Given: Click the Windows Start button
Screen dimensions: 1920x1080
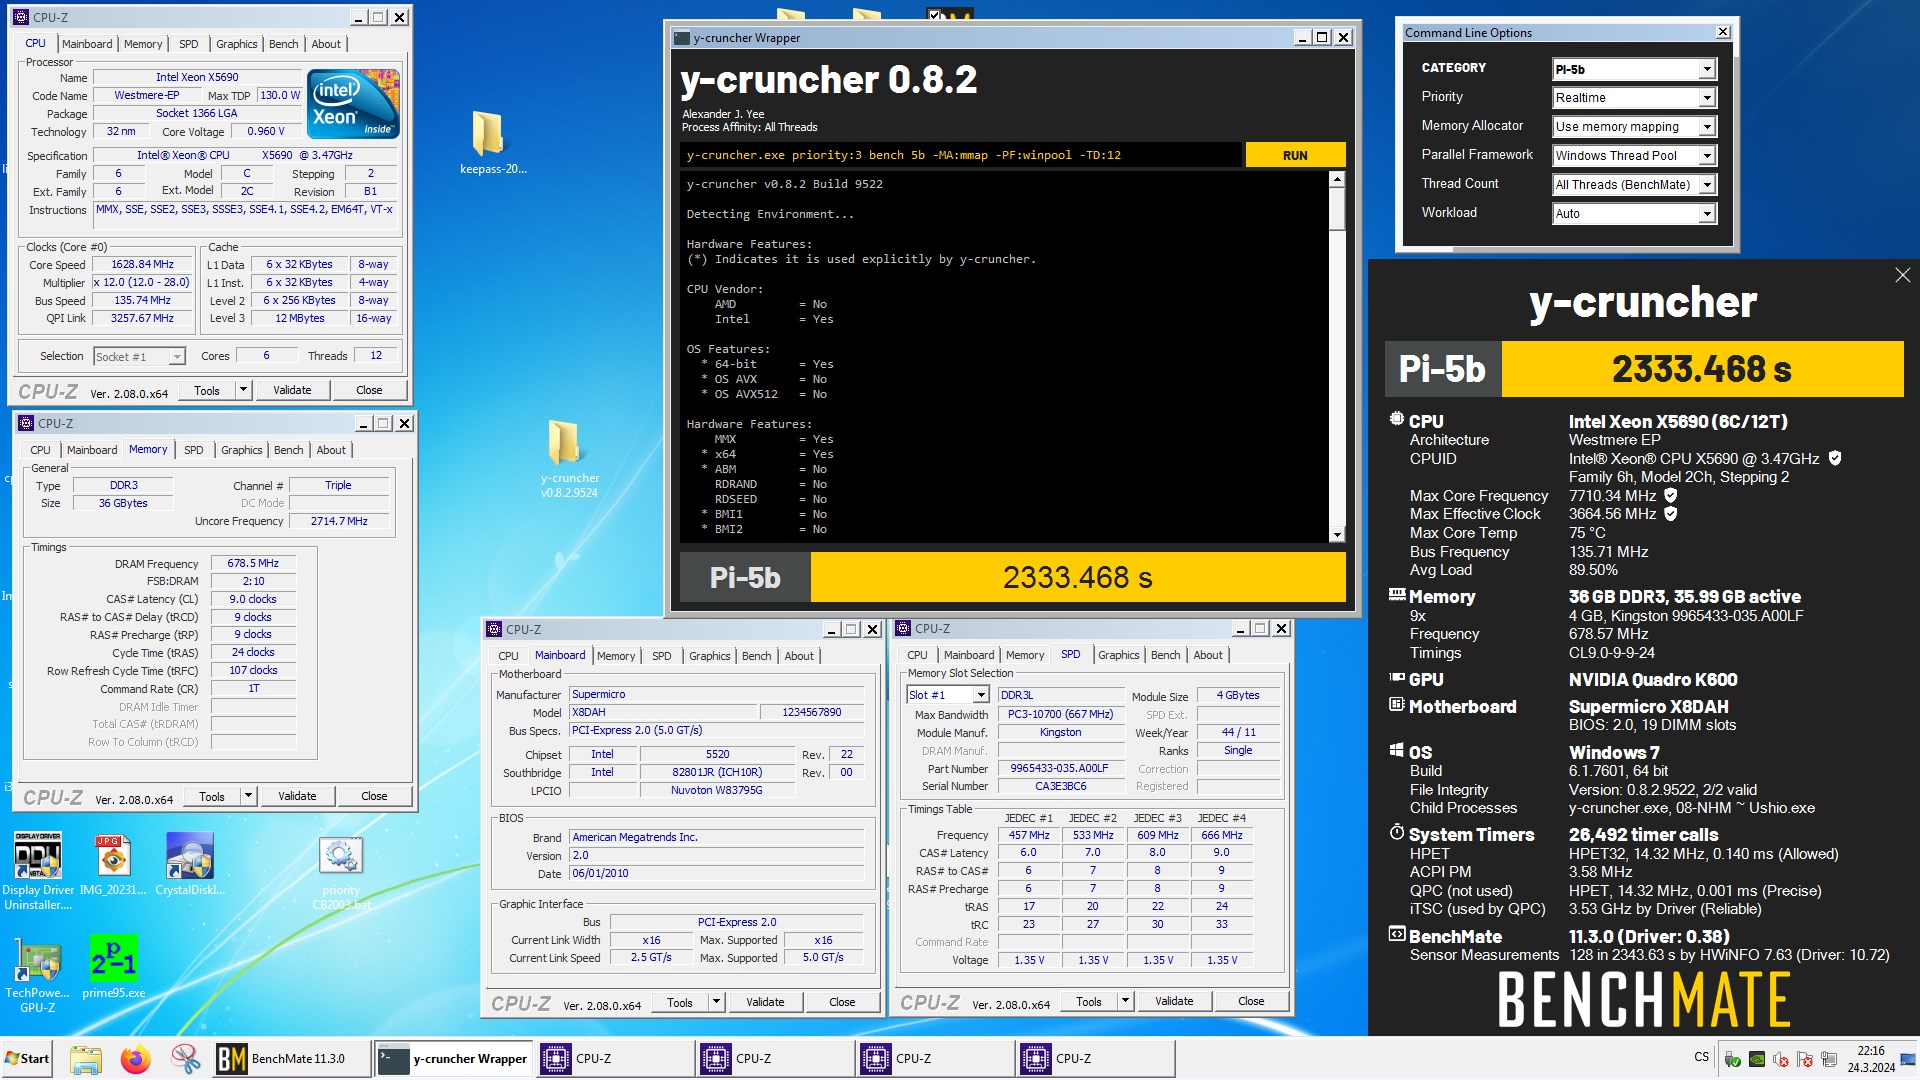Looking at the screenshot, I should pos(28,1059).
